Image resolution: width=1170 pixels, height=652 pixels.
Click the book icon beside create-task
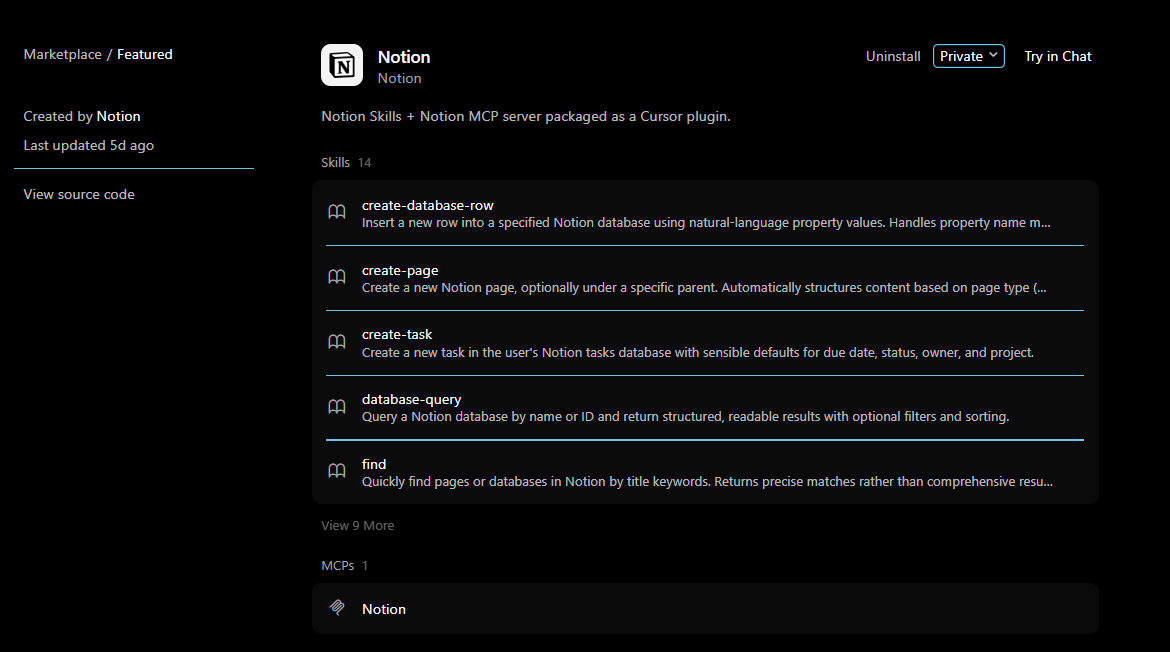(x=337, y=342)
